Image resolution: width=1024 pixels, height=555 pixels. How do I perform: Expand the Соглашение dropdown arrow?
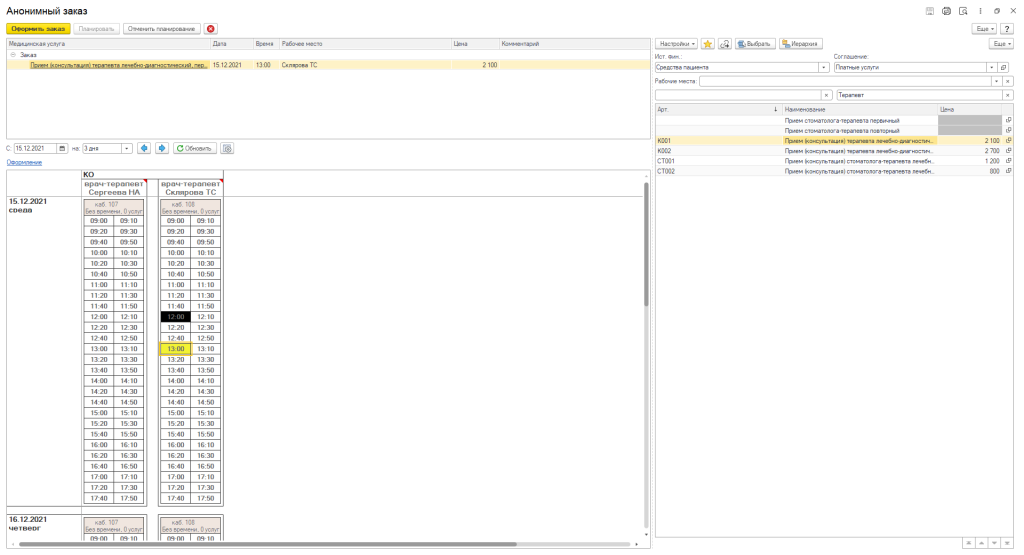(x=991, y=67)
